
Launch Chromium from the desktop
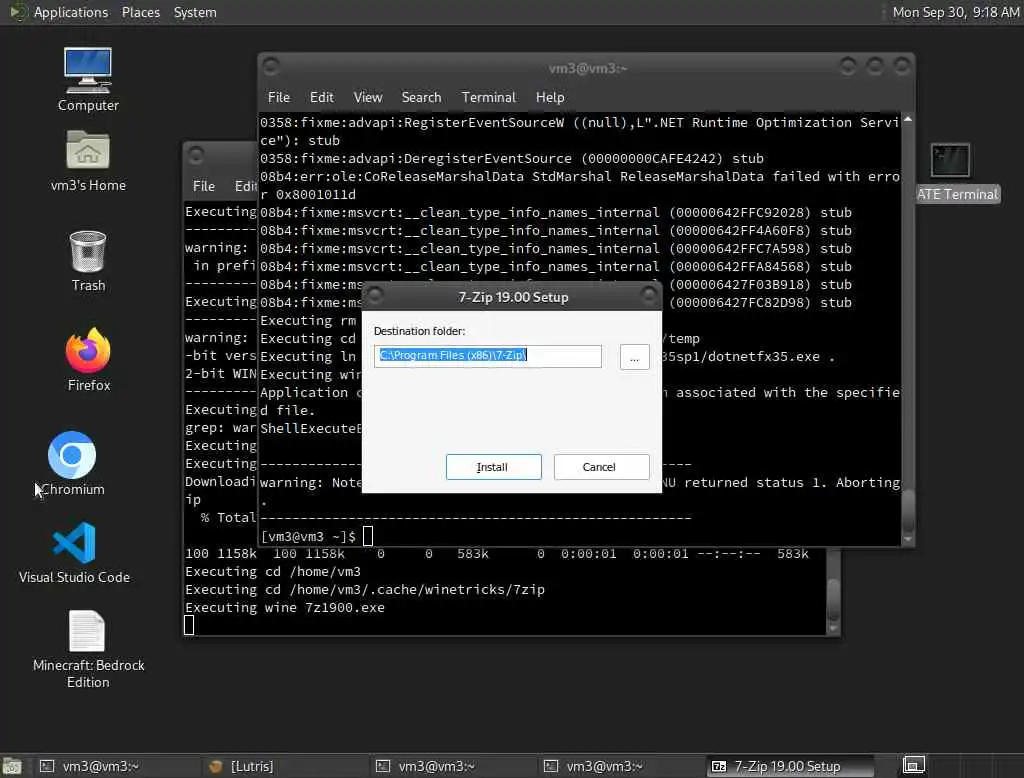72,463
